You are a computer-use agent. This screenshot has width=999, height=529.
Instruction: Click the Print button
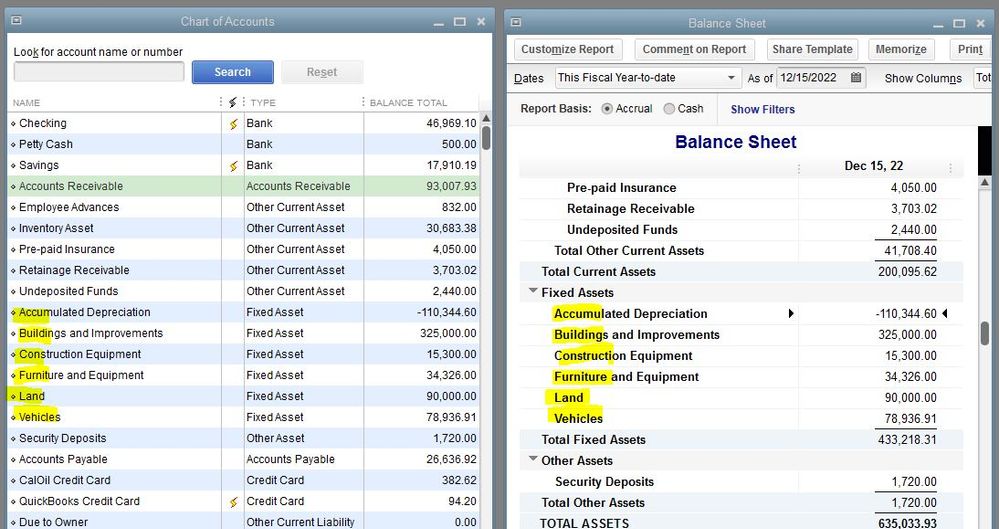970,49
